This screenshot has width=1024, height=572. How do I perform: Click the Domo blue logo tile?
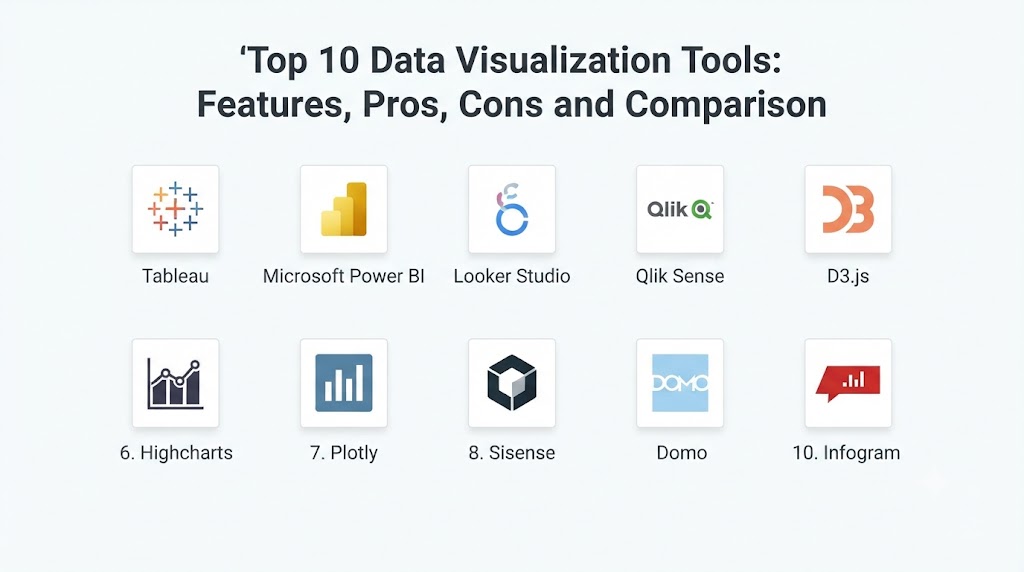click(x=680, y=383)
